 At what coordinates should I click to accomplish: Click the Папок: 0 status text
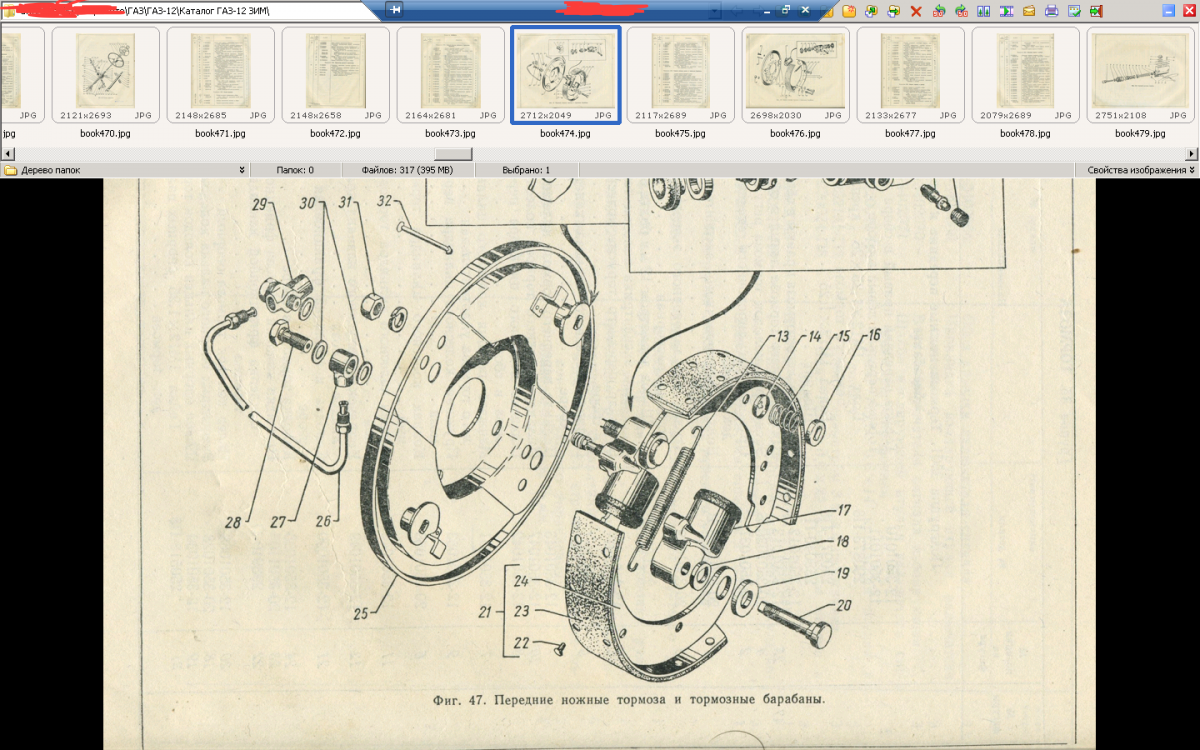tap(295, 170)
